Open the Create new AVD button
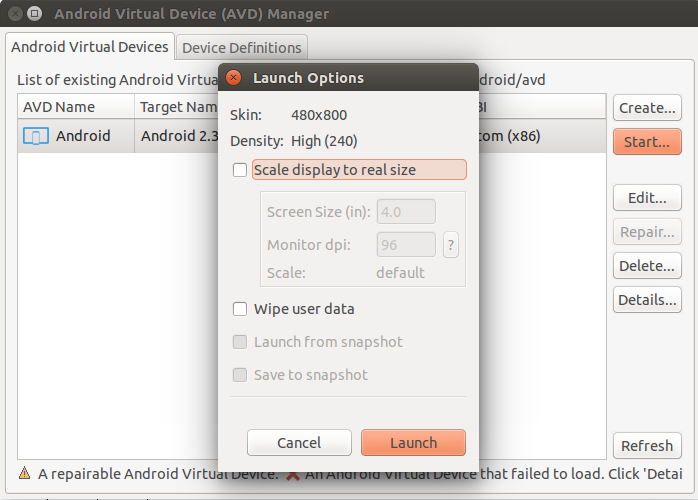Image resolution: width=698 pixels, height=500 pixels. point(647,108)
